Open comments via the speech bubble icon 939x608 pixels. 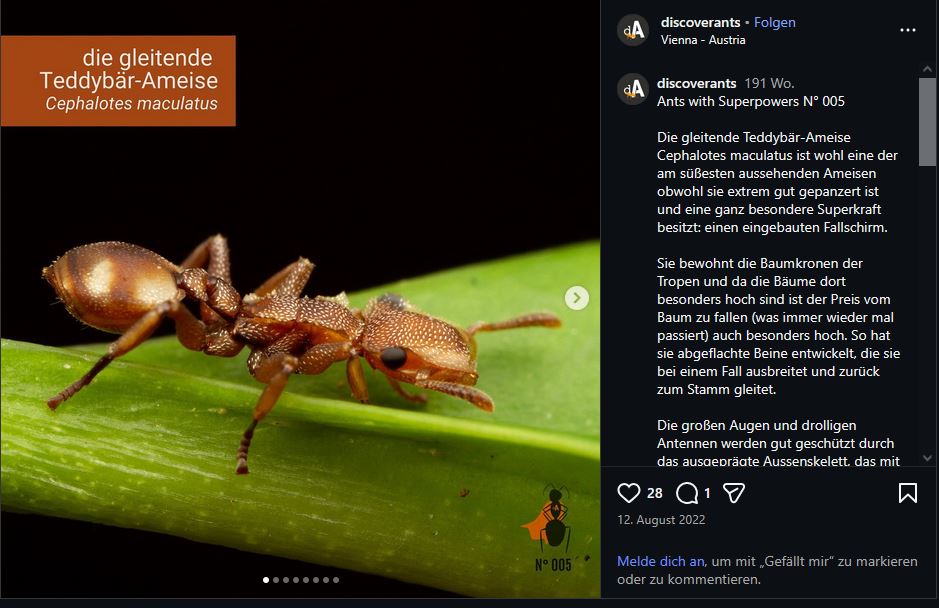click(x=687, y=493)
